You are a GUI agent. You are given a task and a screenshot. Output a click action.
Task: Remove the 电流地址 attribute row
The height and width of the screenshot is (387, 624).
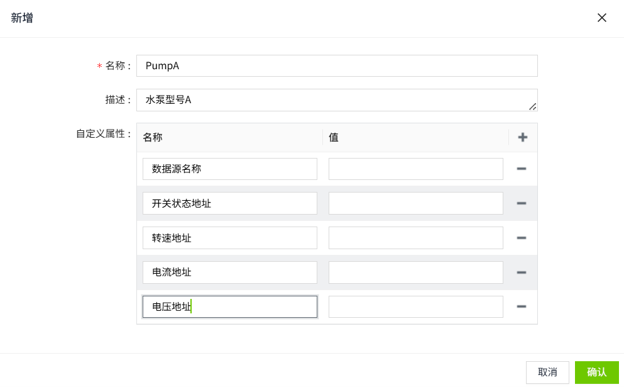coord(521,272)
